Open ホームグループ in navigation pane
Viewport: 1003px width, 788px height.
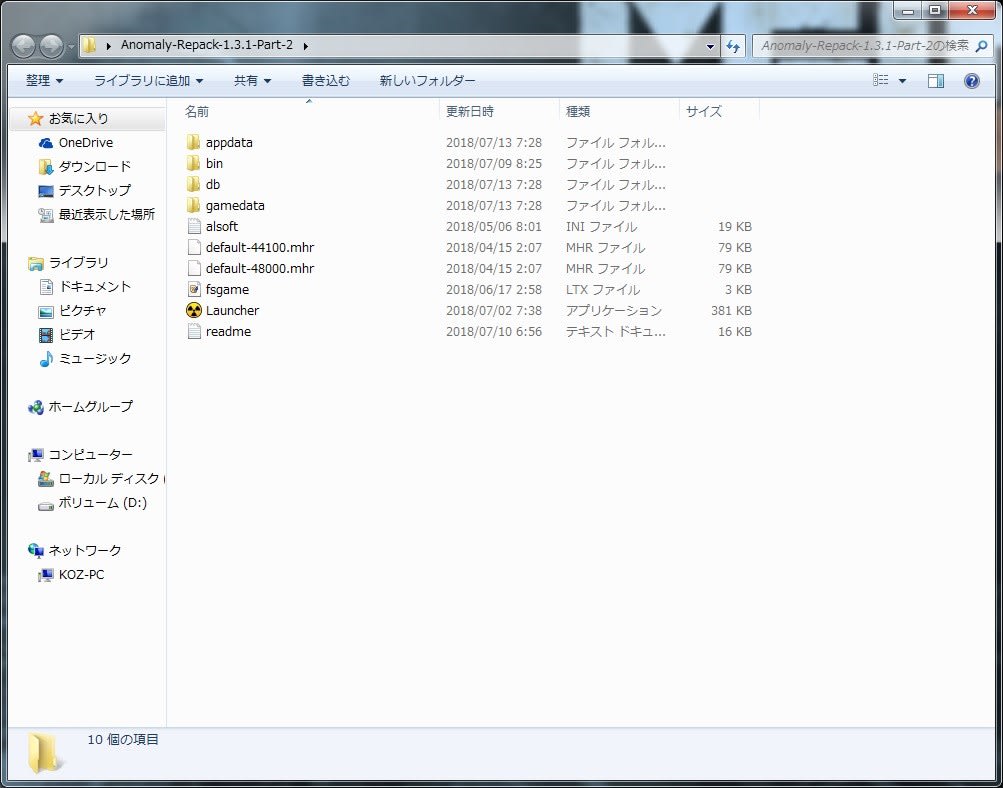[90, 407]
